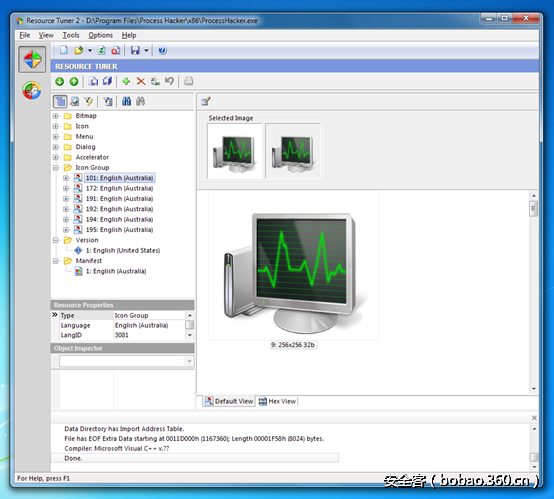The width and height of the screenshot is (554, 499).
Task: Click the greyed-out icon after Undo
Action: pyautogui.click(x=189, y=82)
